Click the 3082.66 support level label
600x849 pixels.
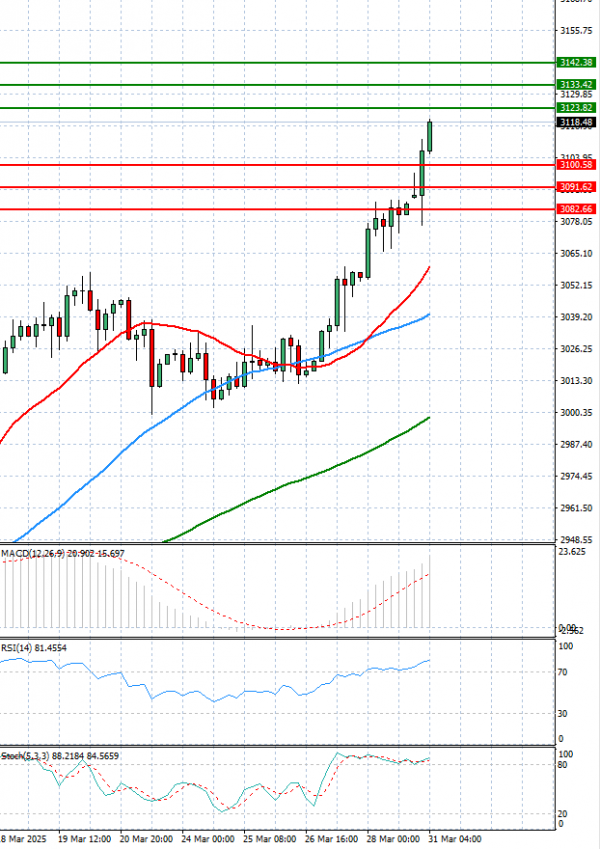point(576,209)
